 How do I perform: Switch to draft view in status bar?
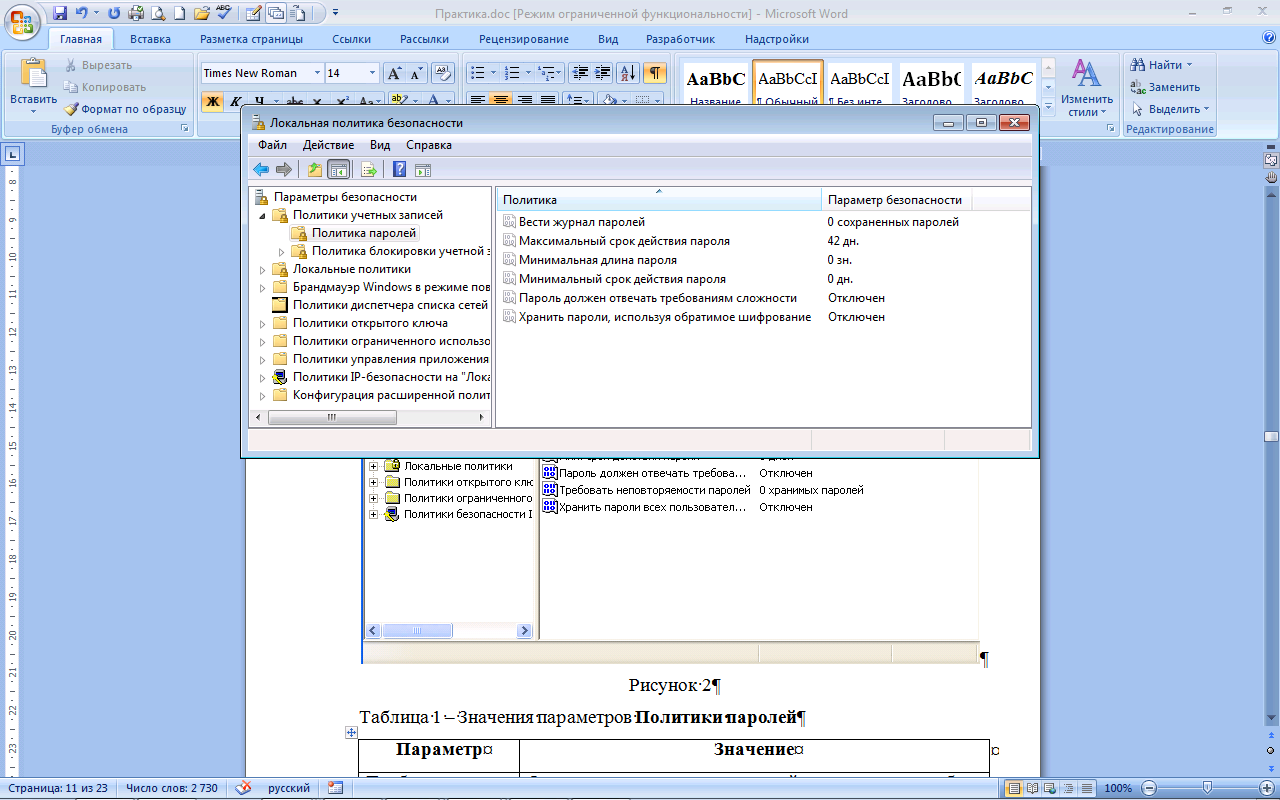1089,788
